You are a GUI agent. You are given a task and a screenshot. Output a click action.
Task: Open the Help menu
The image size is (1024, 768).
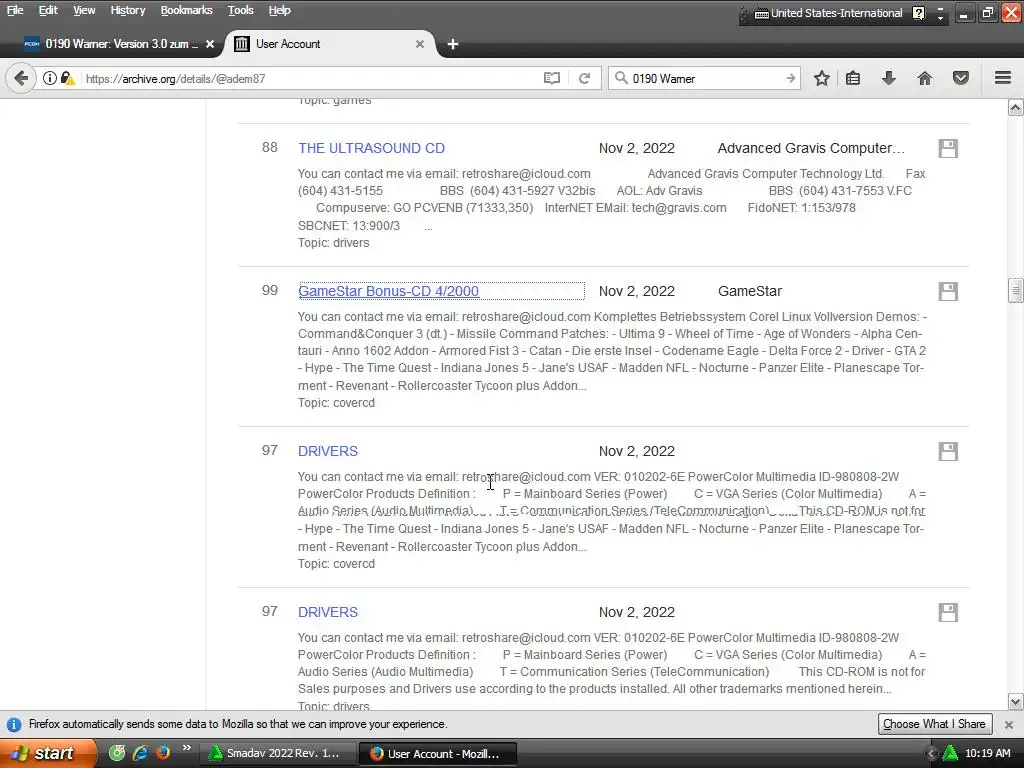(x=280, y=10)
